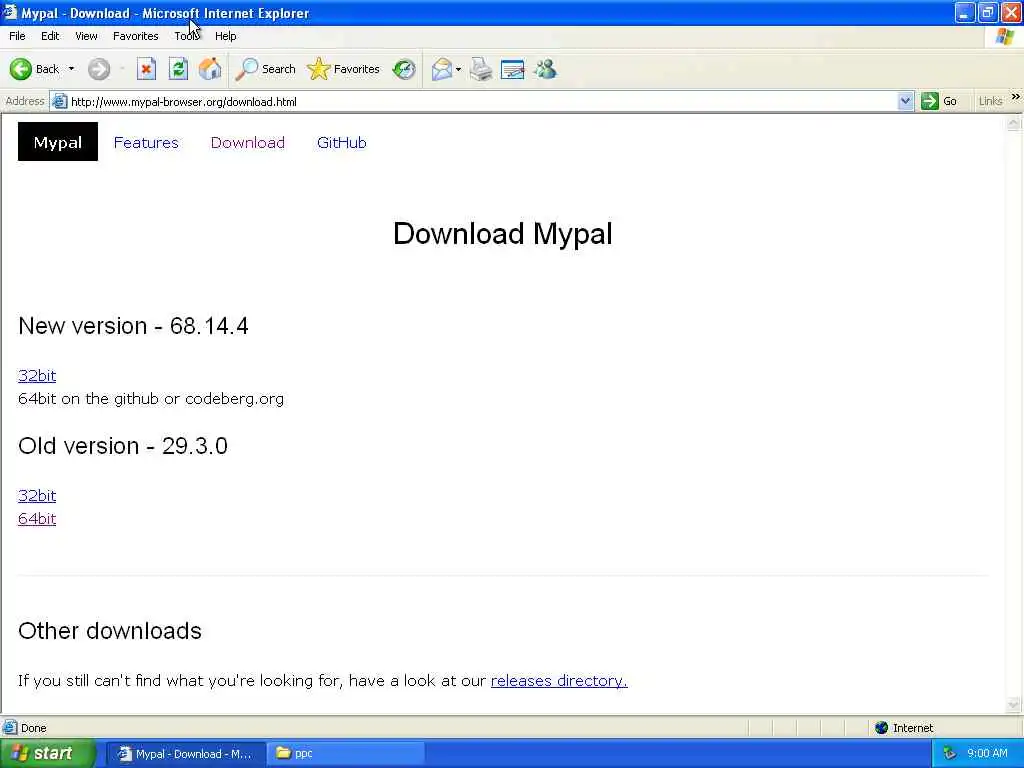Click the system tray icon

pyautogui.click(x=950, y=754)
